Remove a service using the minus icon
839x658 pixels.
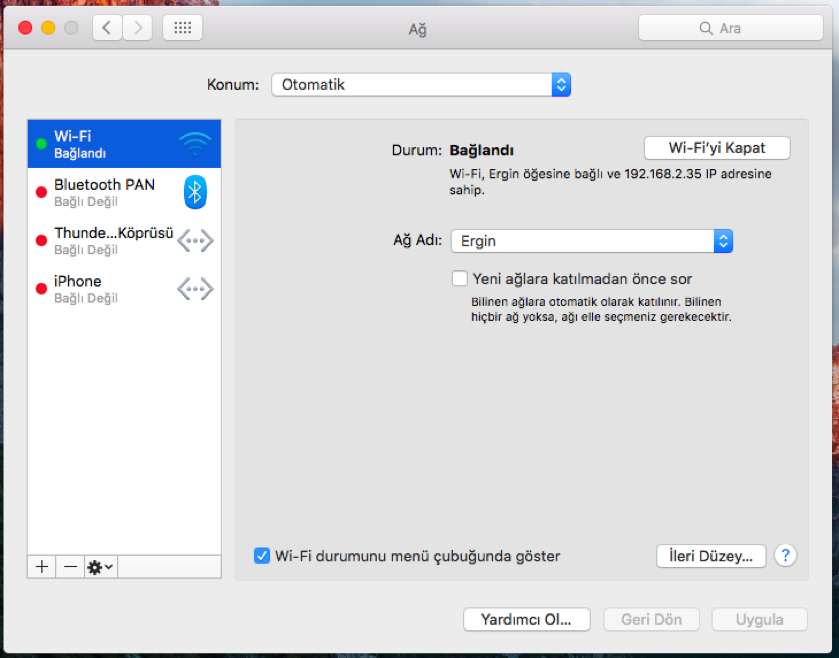point(69,567)
